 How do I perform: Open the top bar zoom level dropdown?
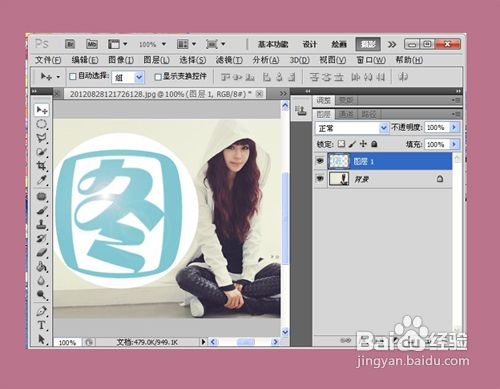164,44
